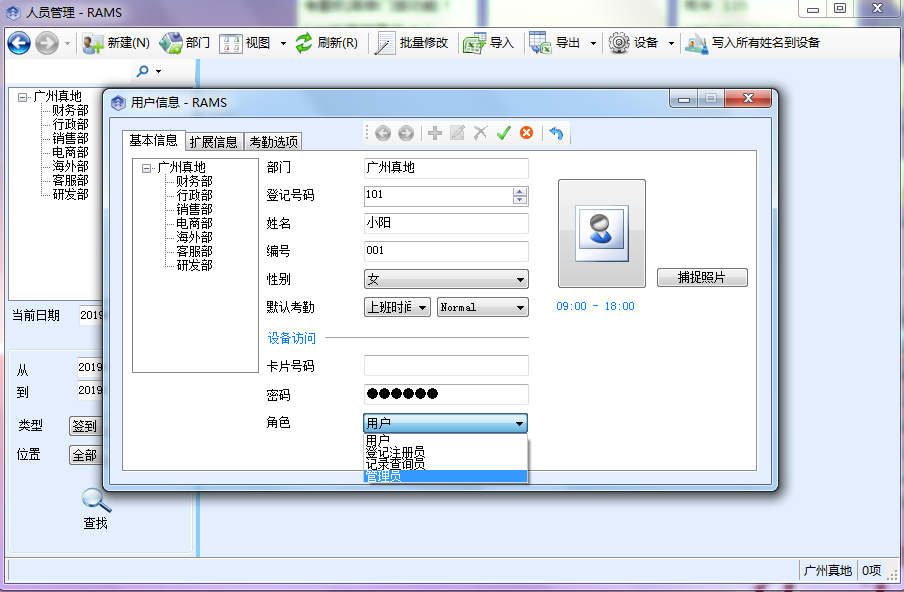Screen dimensions: 904x592
Task: Go back with the blue back arrow
Action: click(19, 43)
